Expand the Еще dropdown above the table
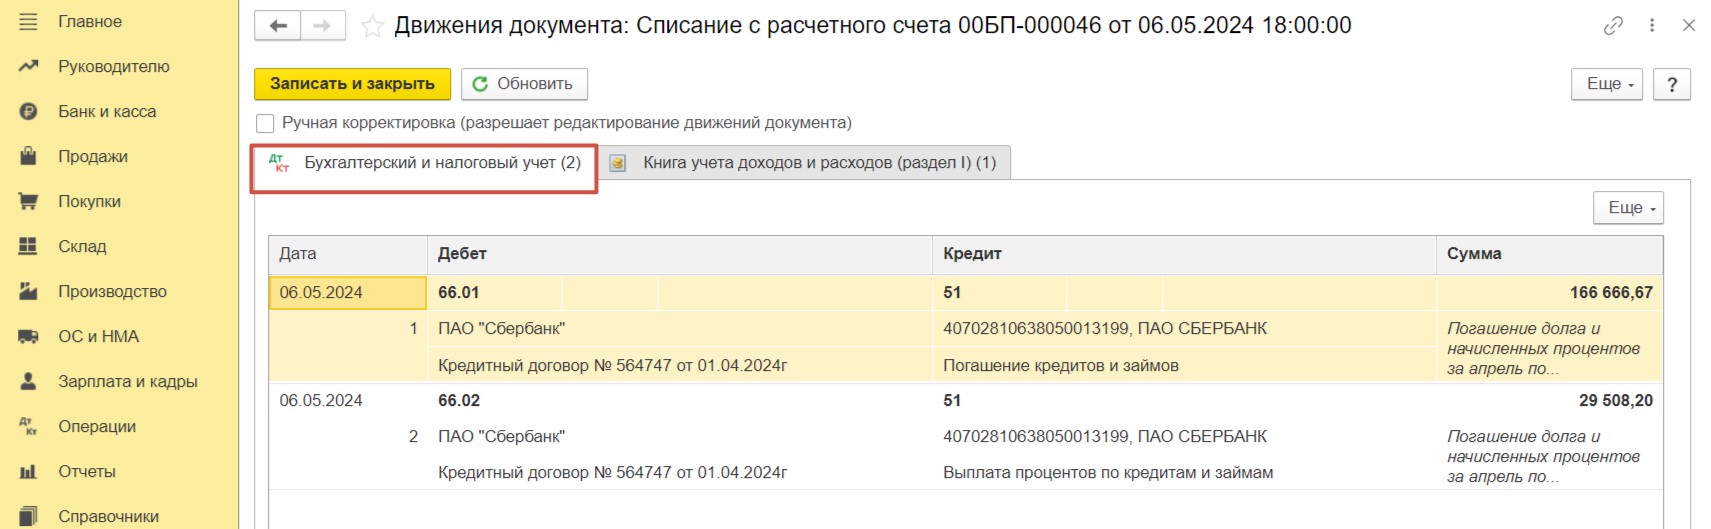Image resolution: width=1711 pixels, height=529 pixels. click(x=1628, y=208)
